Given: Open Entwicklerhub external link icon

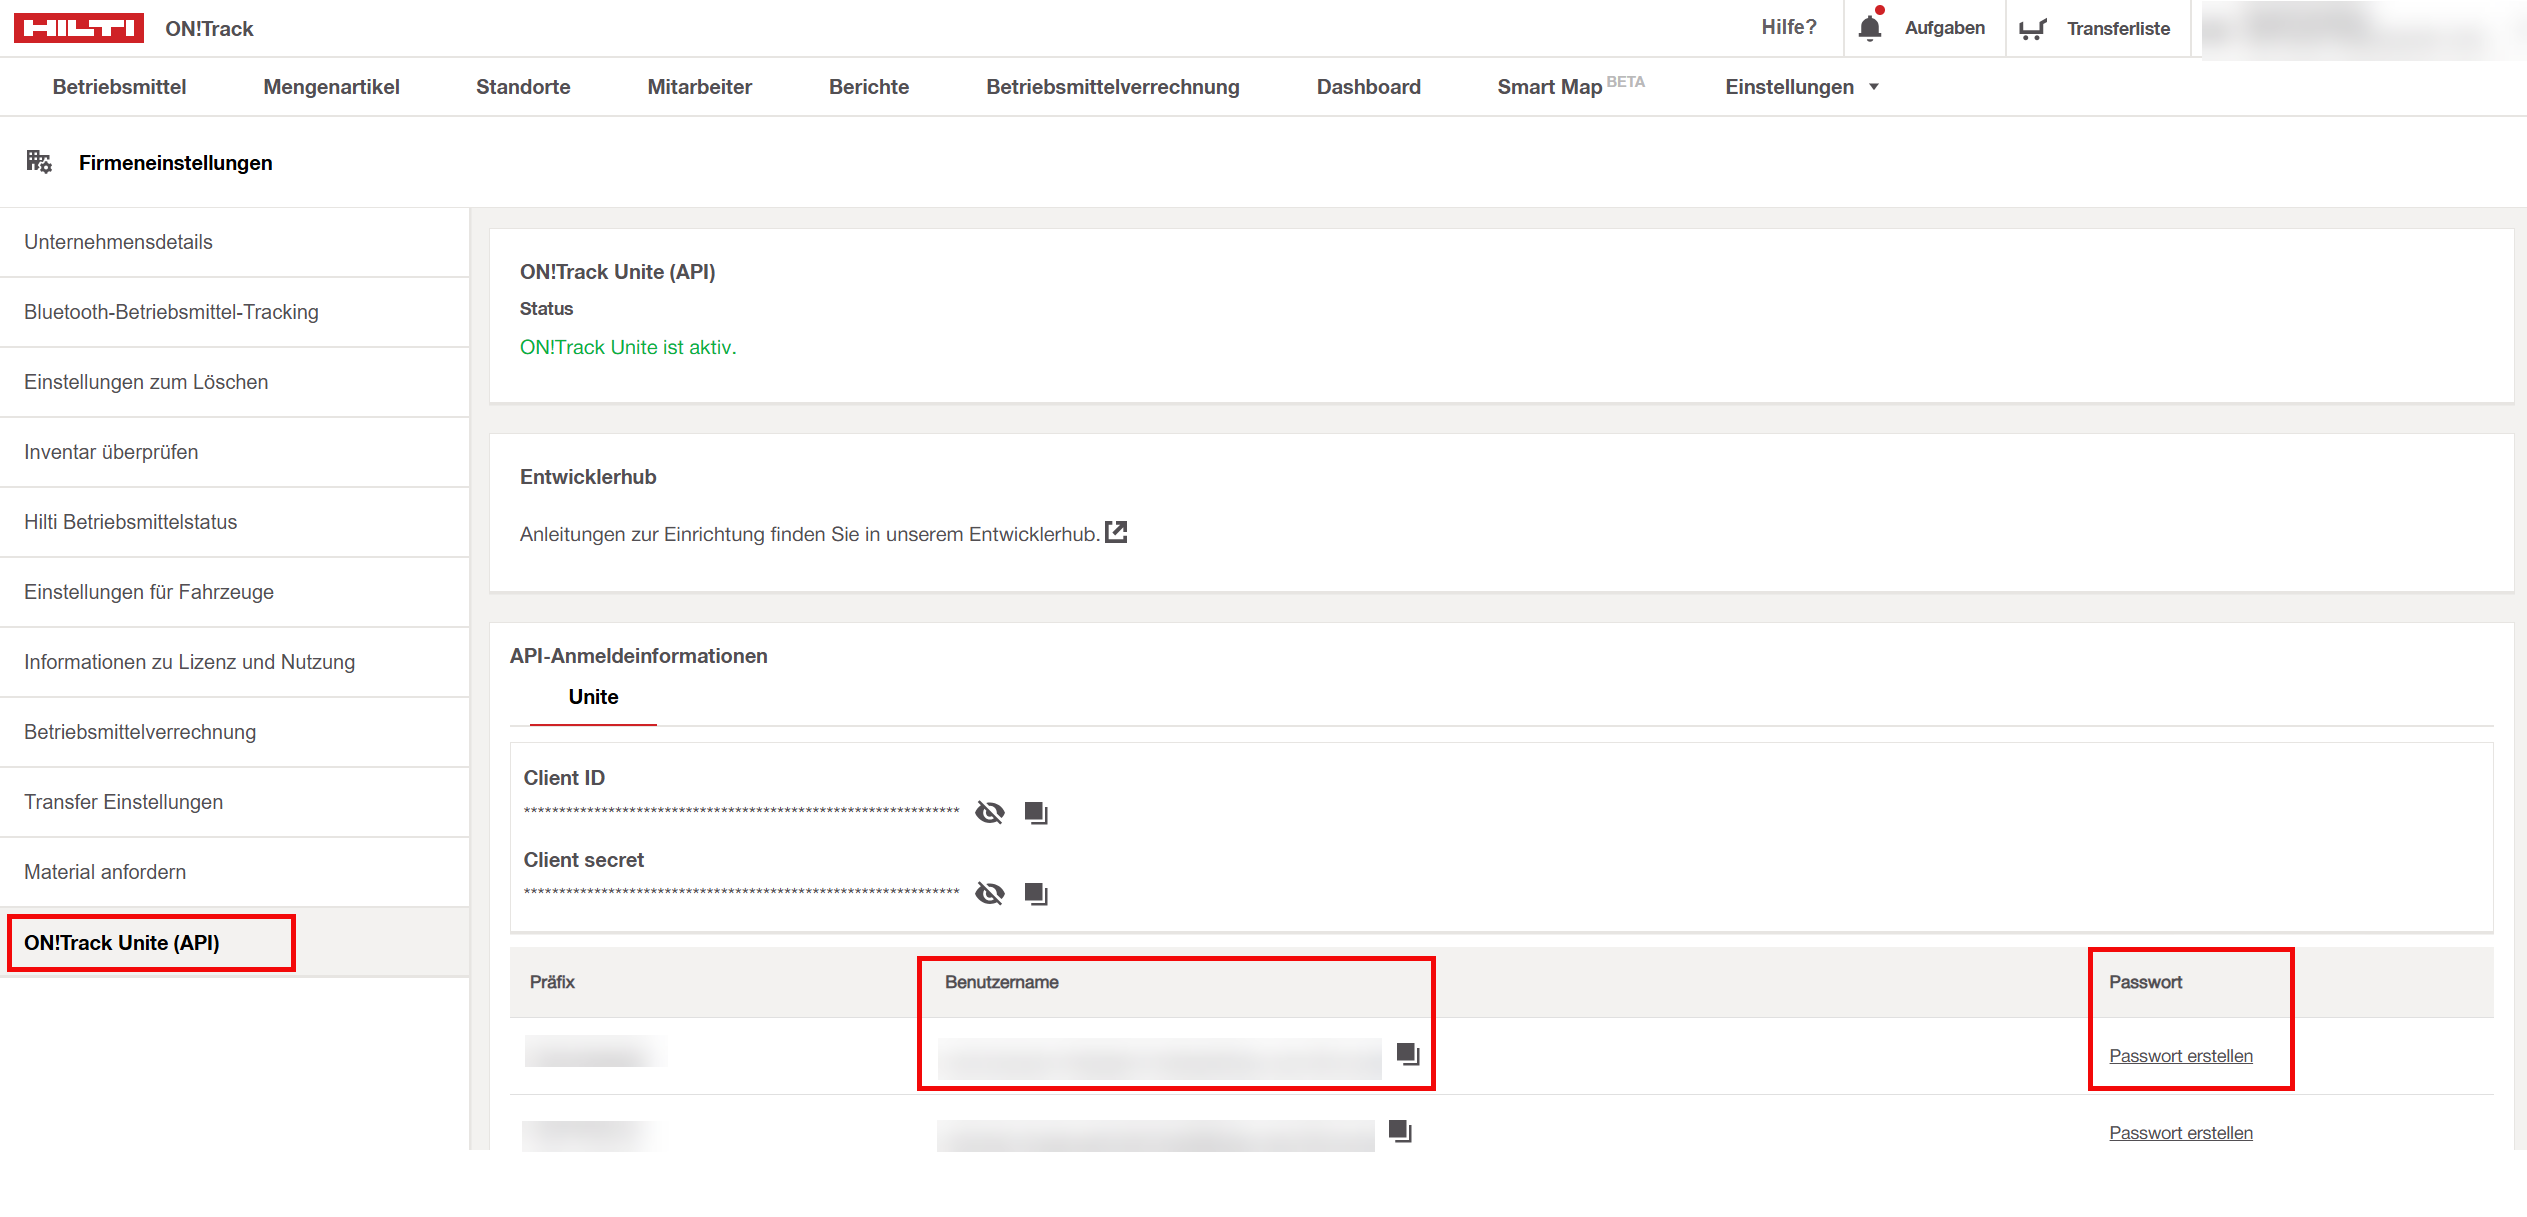Looking at the screenshot, I should coord(1116,533).
